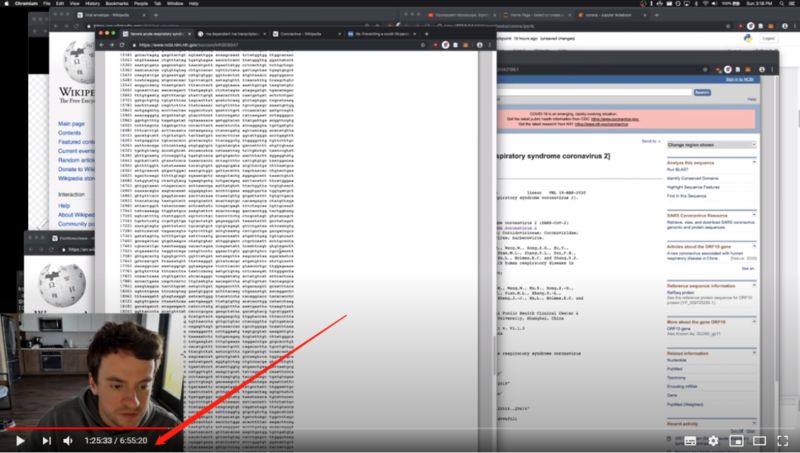Click Find in this Sequence link
Screen dimensions: 800x453
687,196
